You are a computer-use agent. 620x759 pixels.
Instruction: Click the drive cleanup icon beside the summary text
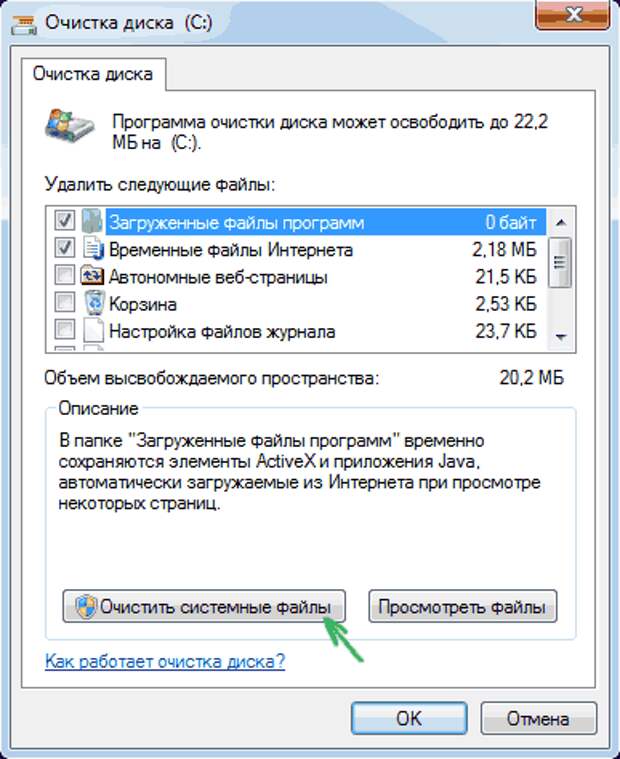[69, 125]
